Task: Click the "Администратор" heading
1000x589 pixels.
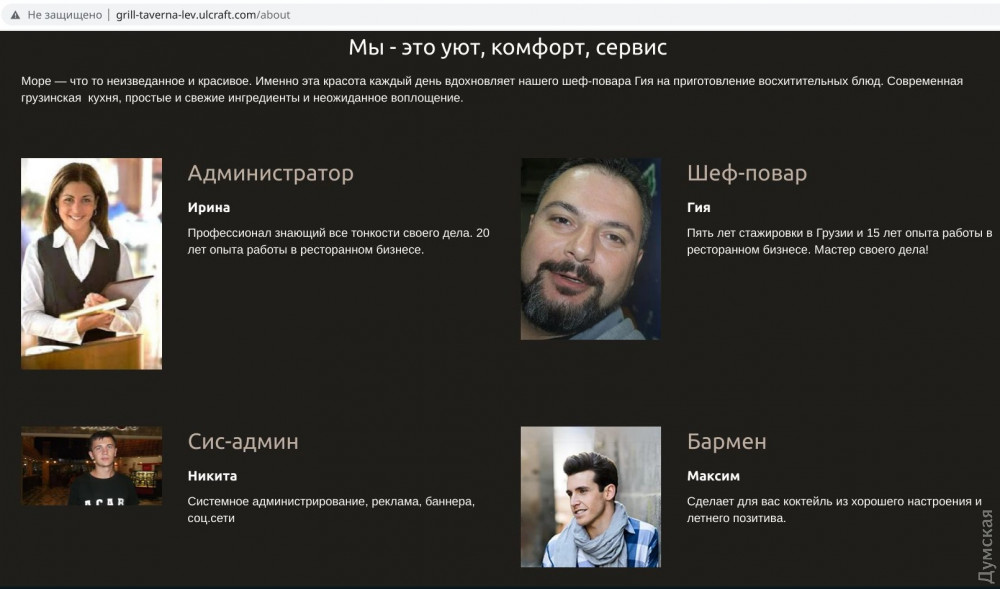Action: 270,173
